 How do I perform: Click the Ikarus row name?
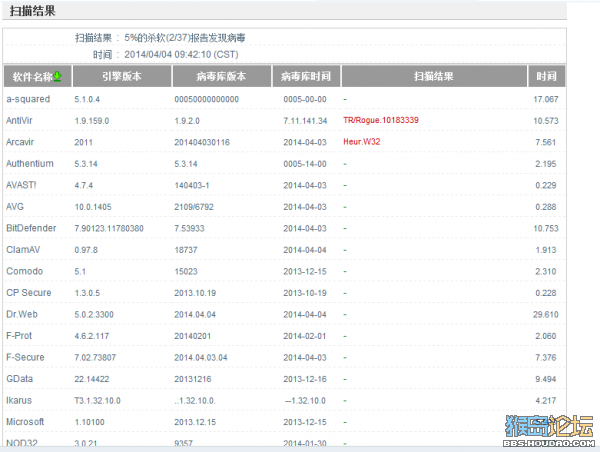point(19,400)
